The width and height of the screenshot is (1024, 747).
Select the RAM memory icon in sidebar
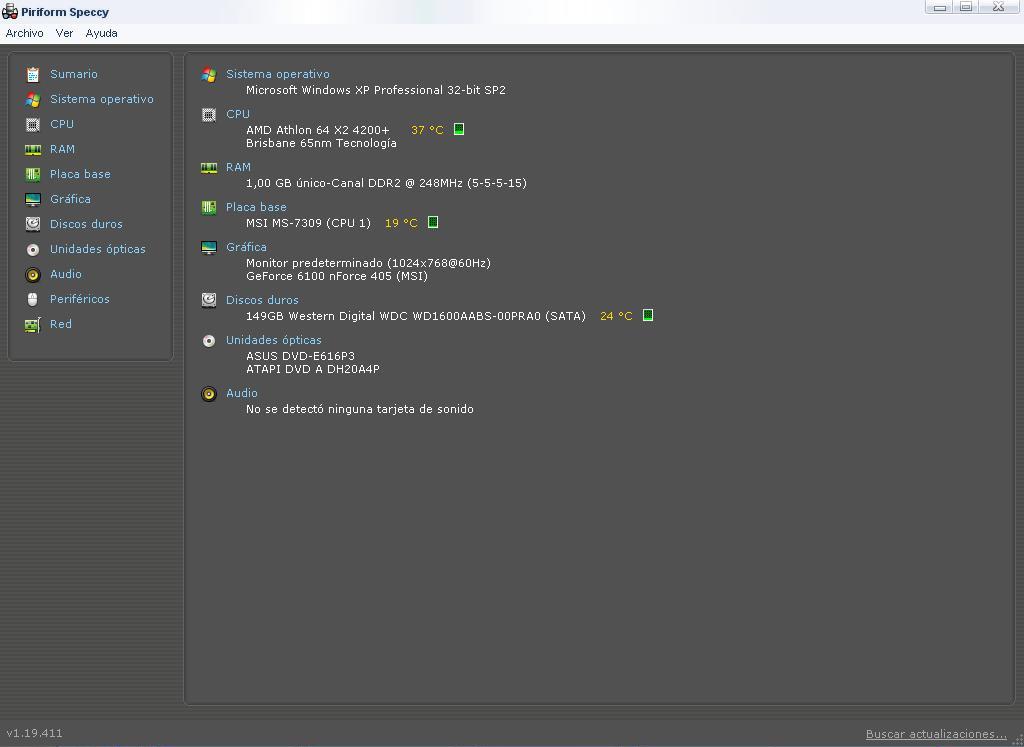(x=33, y=149)
